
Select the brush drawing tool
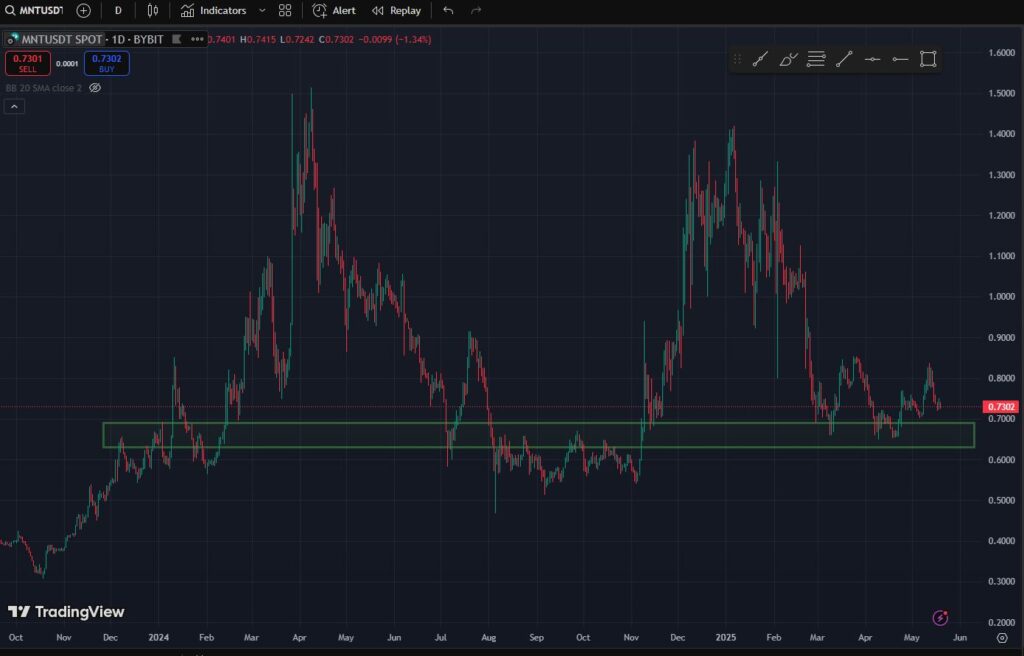click(787, 59)
